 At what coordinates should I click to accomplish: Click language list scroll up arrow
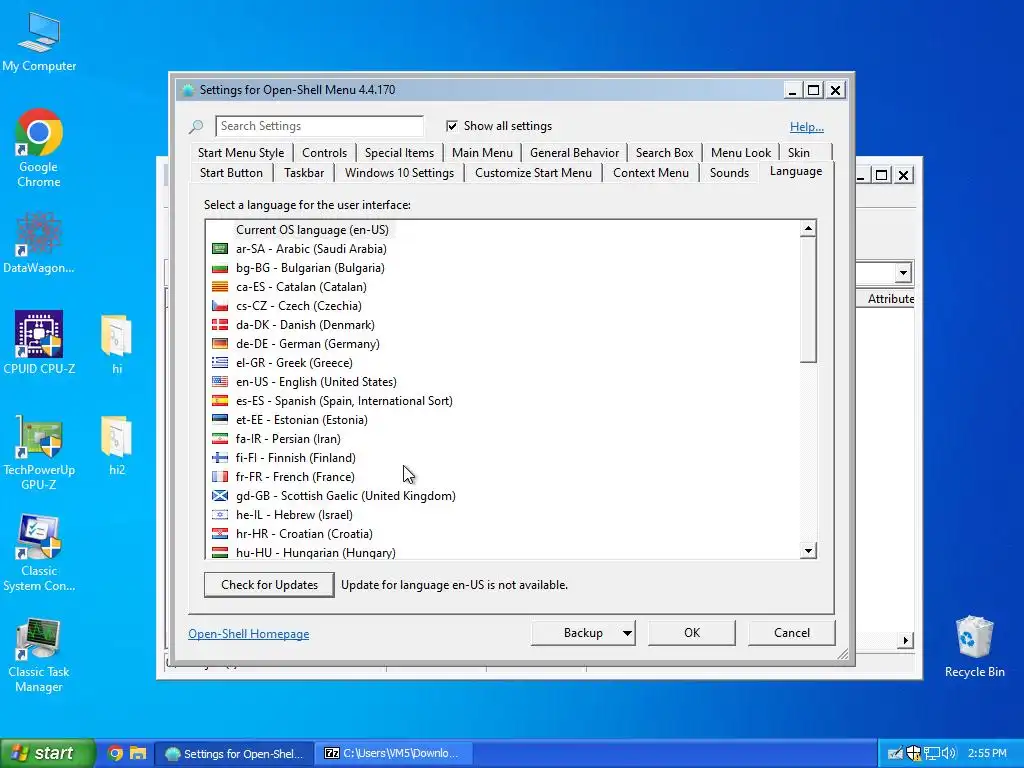click(x=808, y=228)
